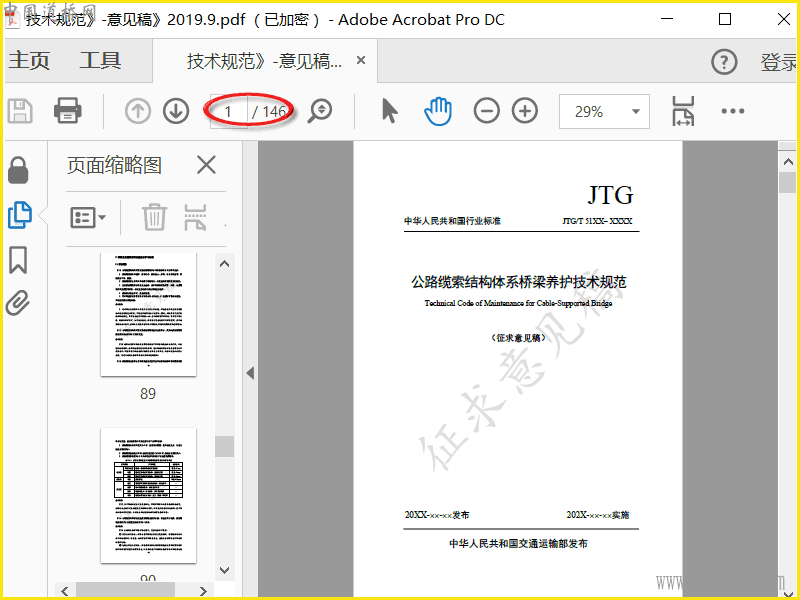Close the 页面缩略图 panel
This screenshot has height=600, width=800.
[x=206, y=165]
